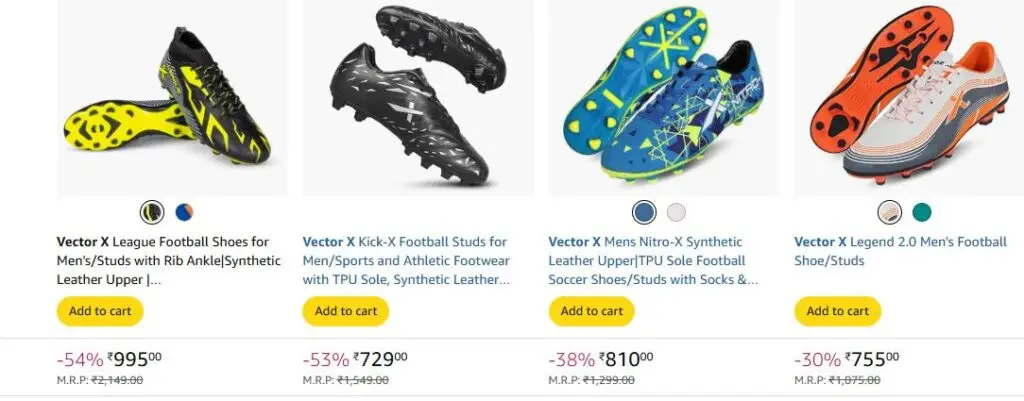Open Vector X League Football Shoes title link

coord(168,261)
